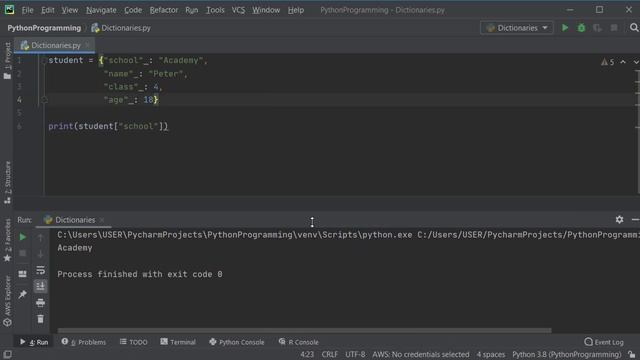
Task: Open the Refactor menu
Action: click(164, 10)
